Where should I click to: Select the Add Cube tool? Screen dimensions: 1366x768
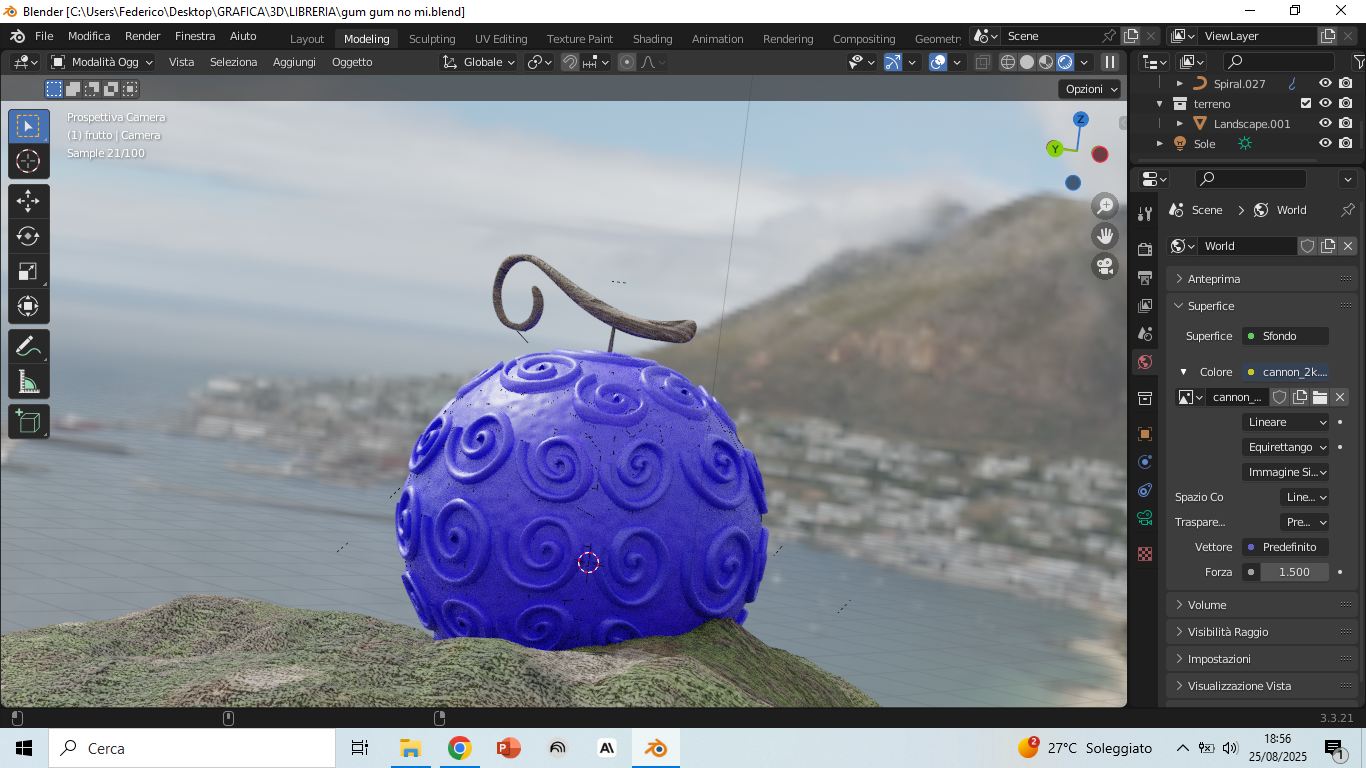coord(29,421)
